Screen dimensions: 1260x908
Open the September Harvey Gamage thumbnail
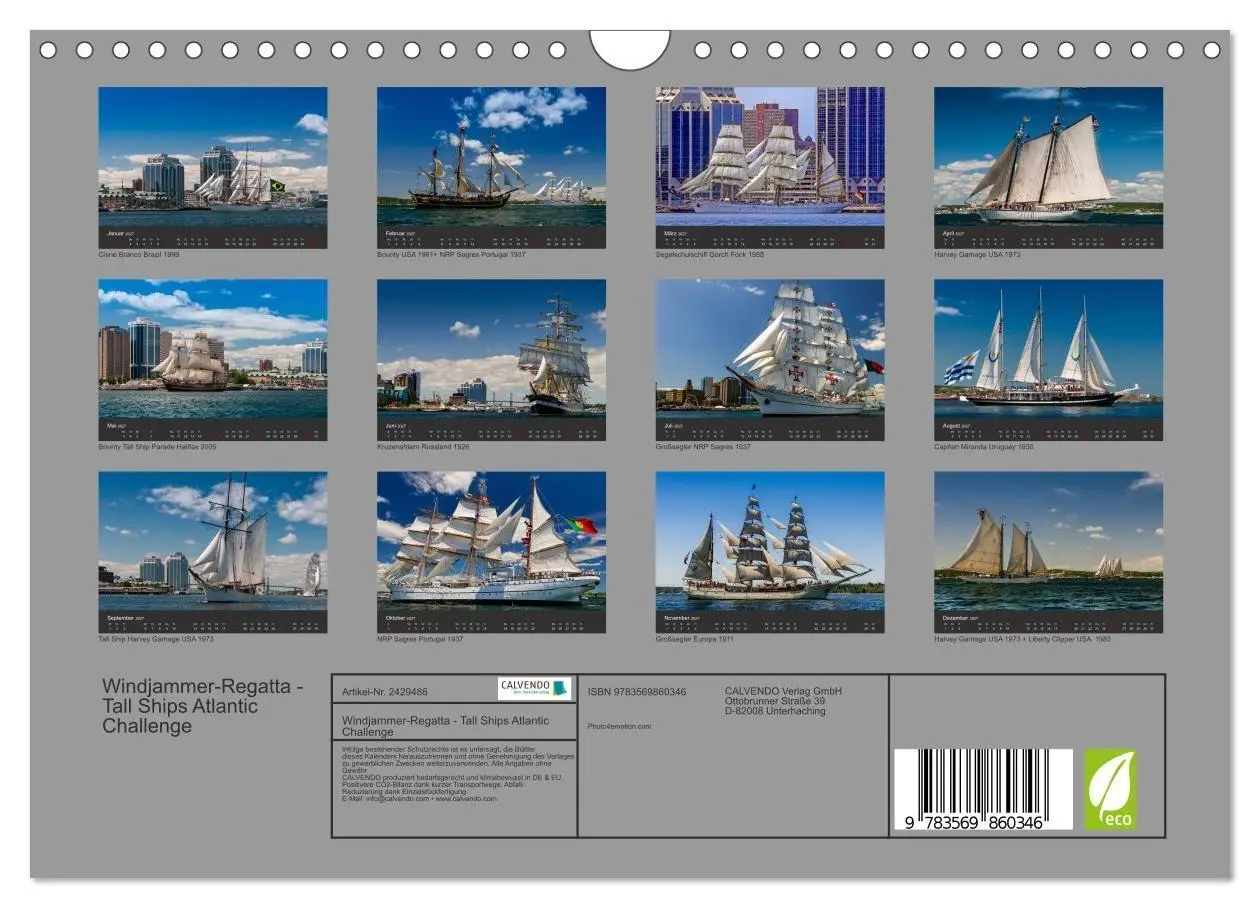coord(212,552)
